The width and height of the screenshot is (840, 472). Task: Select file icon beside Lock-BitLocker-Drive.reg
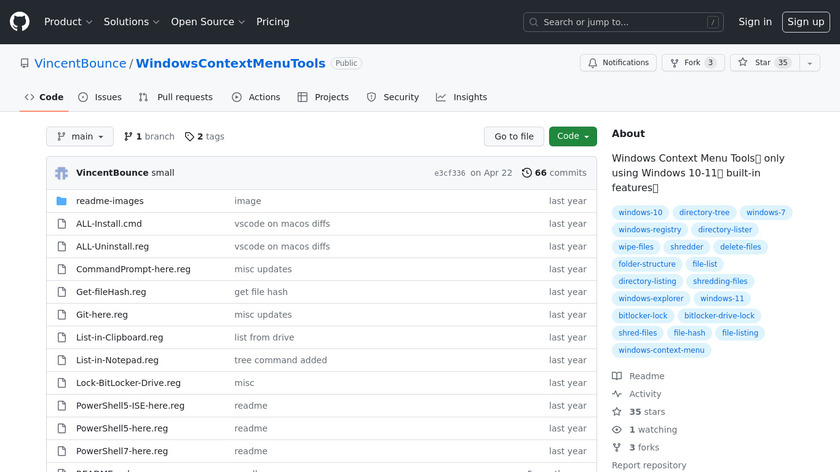(62, 383)
